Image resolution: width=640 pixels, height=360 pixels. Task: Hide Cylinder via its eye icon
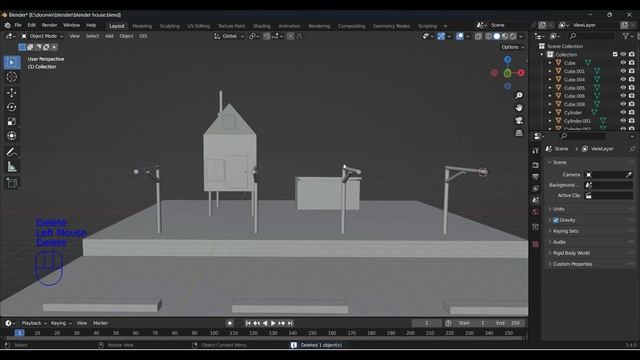[623, 112]
